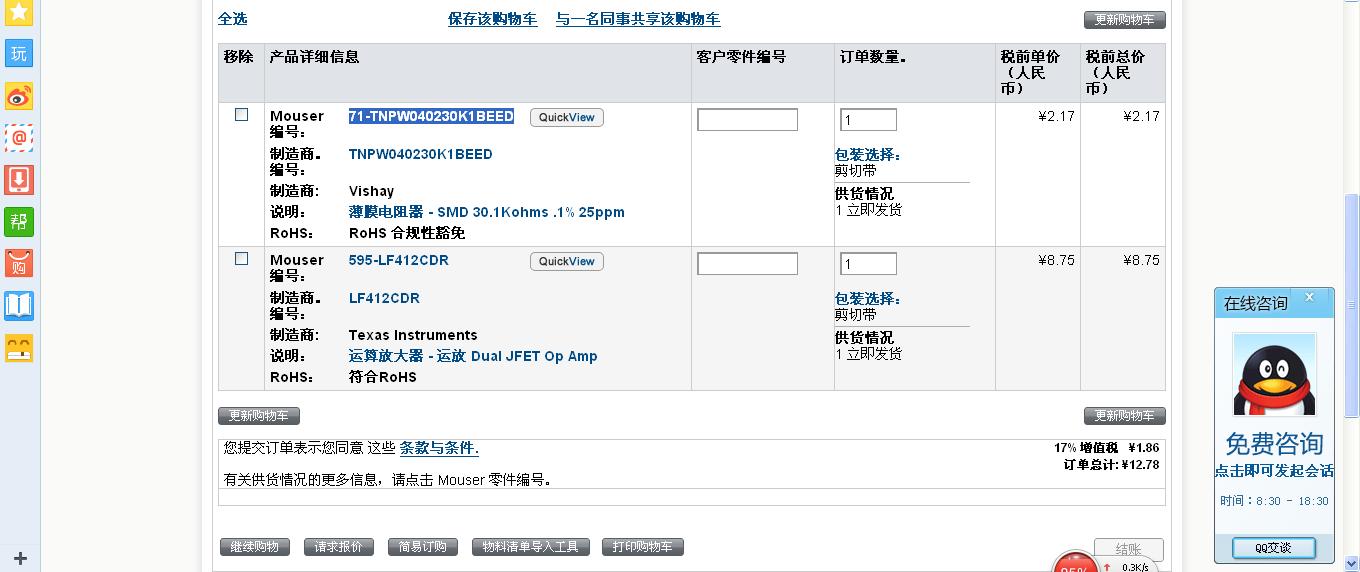Click the top-right 更新购物车 button
Screen dimensions: 1360x572
click(x=1125, y=20)
